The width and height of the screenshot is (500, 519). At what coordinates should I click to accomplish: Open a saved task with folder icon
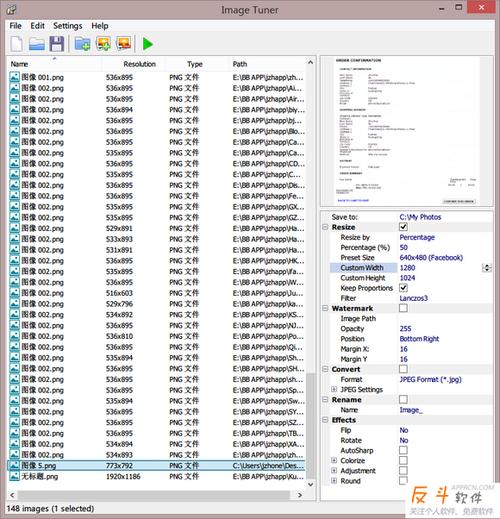point(37,44)
